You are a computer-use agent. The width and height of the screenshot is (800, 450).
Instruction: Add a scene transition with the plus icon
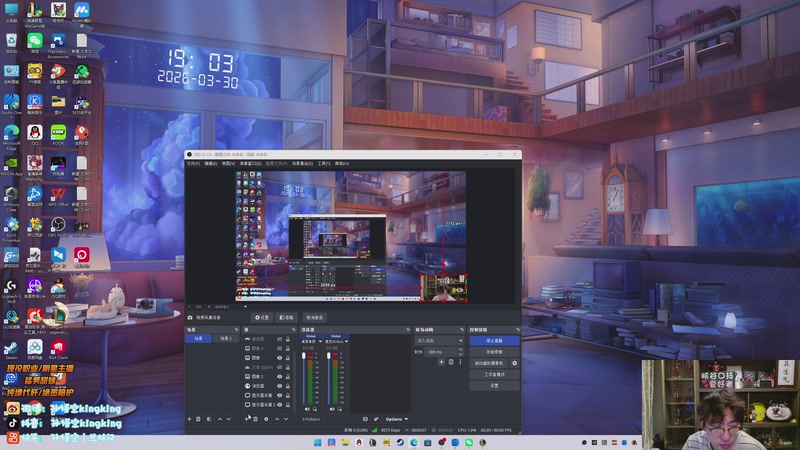coord(441,362)
